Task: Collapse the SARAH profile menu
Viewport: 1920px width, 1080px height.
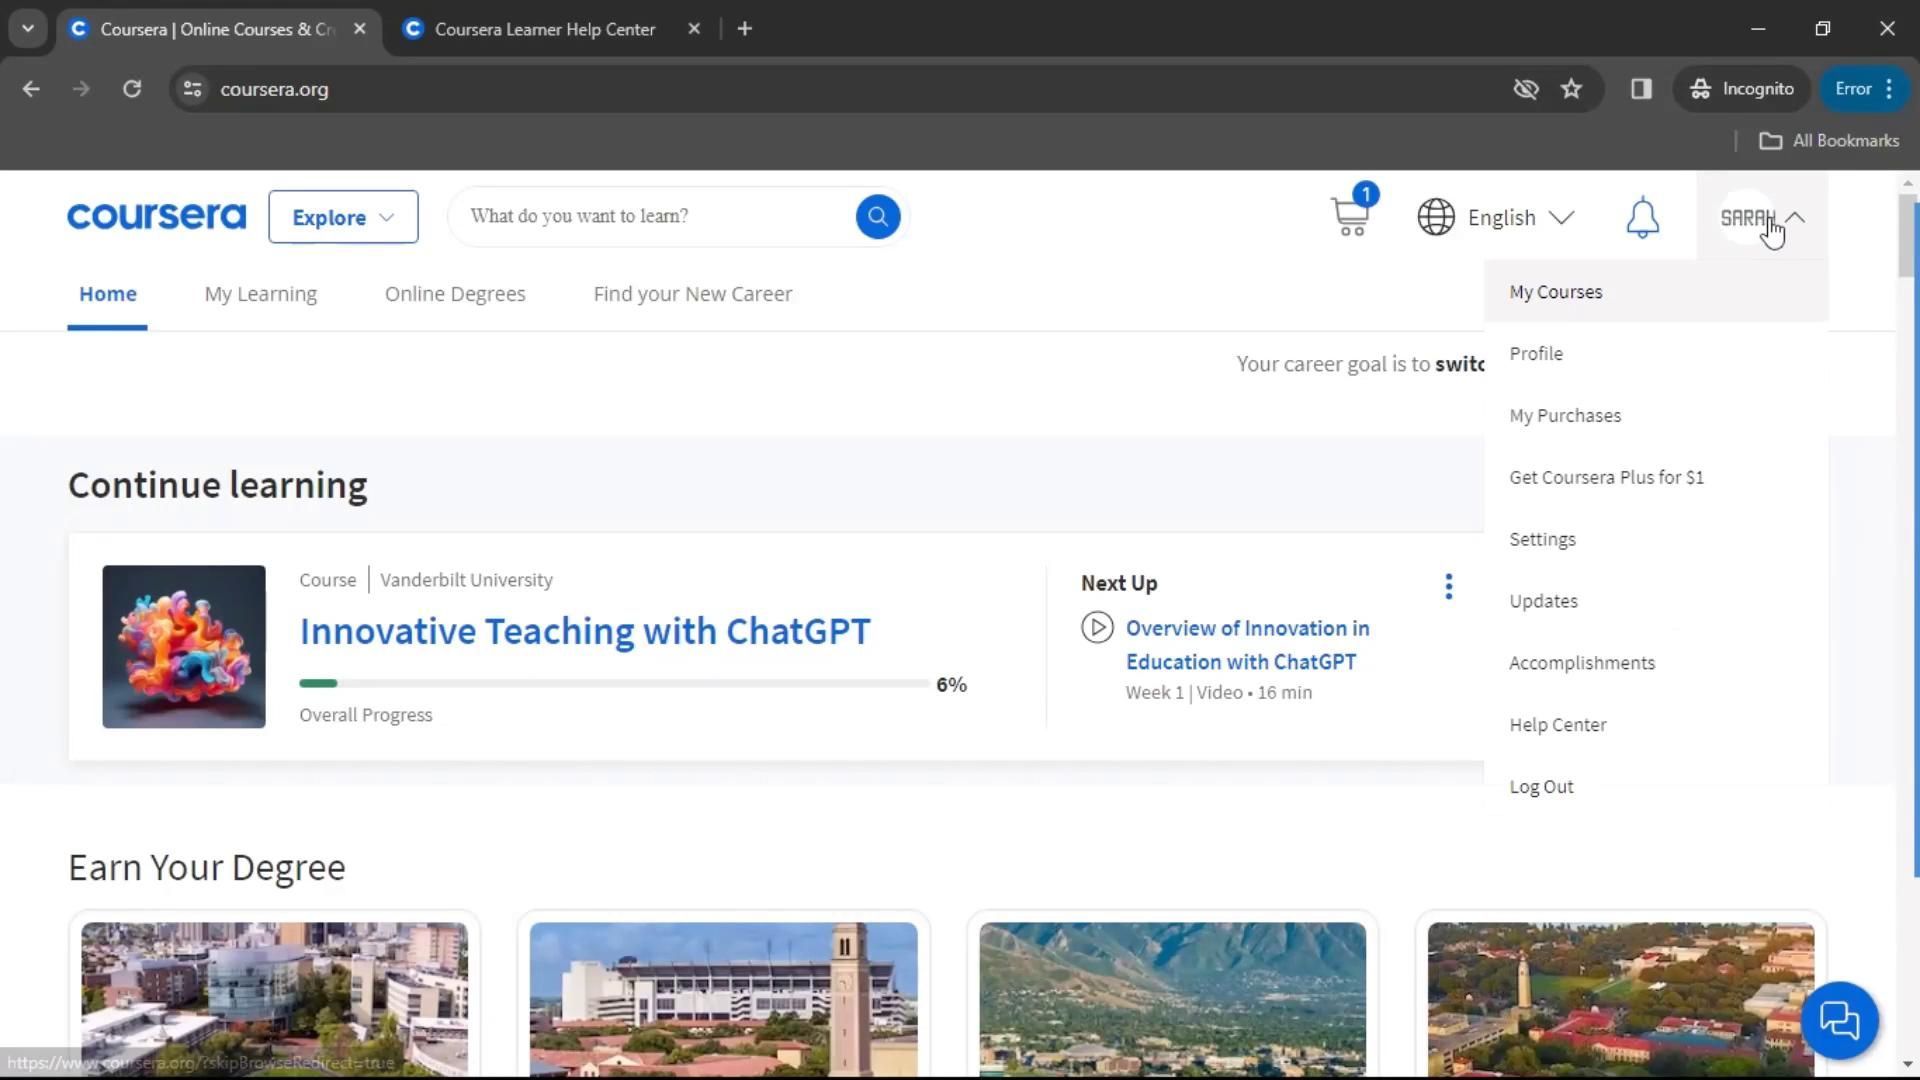Action: tap(1761, 217)
